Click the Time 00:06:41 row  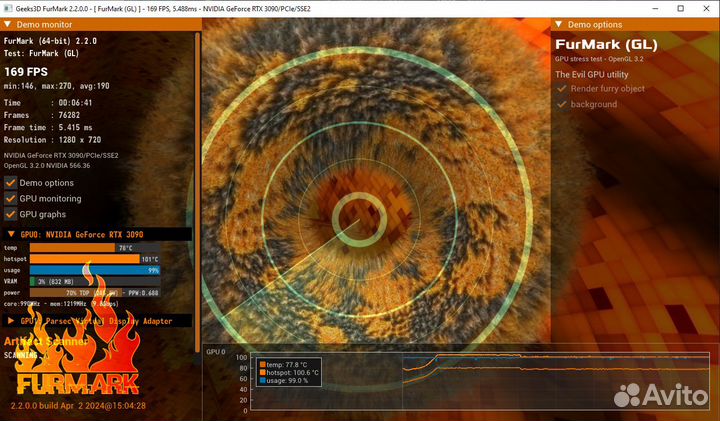pyautogui.click(x=48, y=103)
